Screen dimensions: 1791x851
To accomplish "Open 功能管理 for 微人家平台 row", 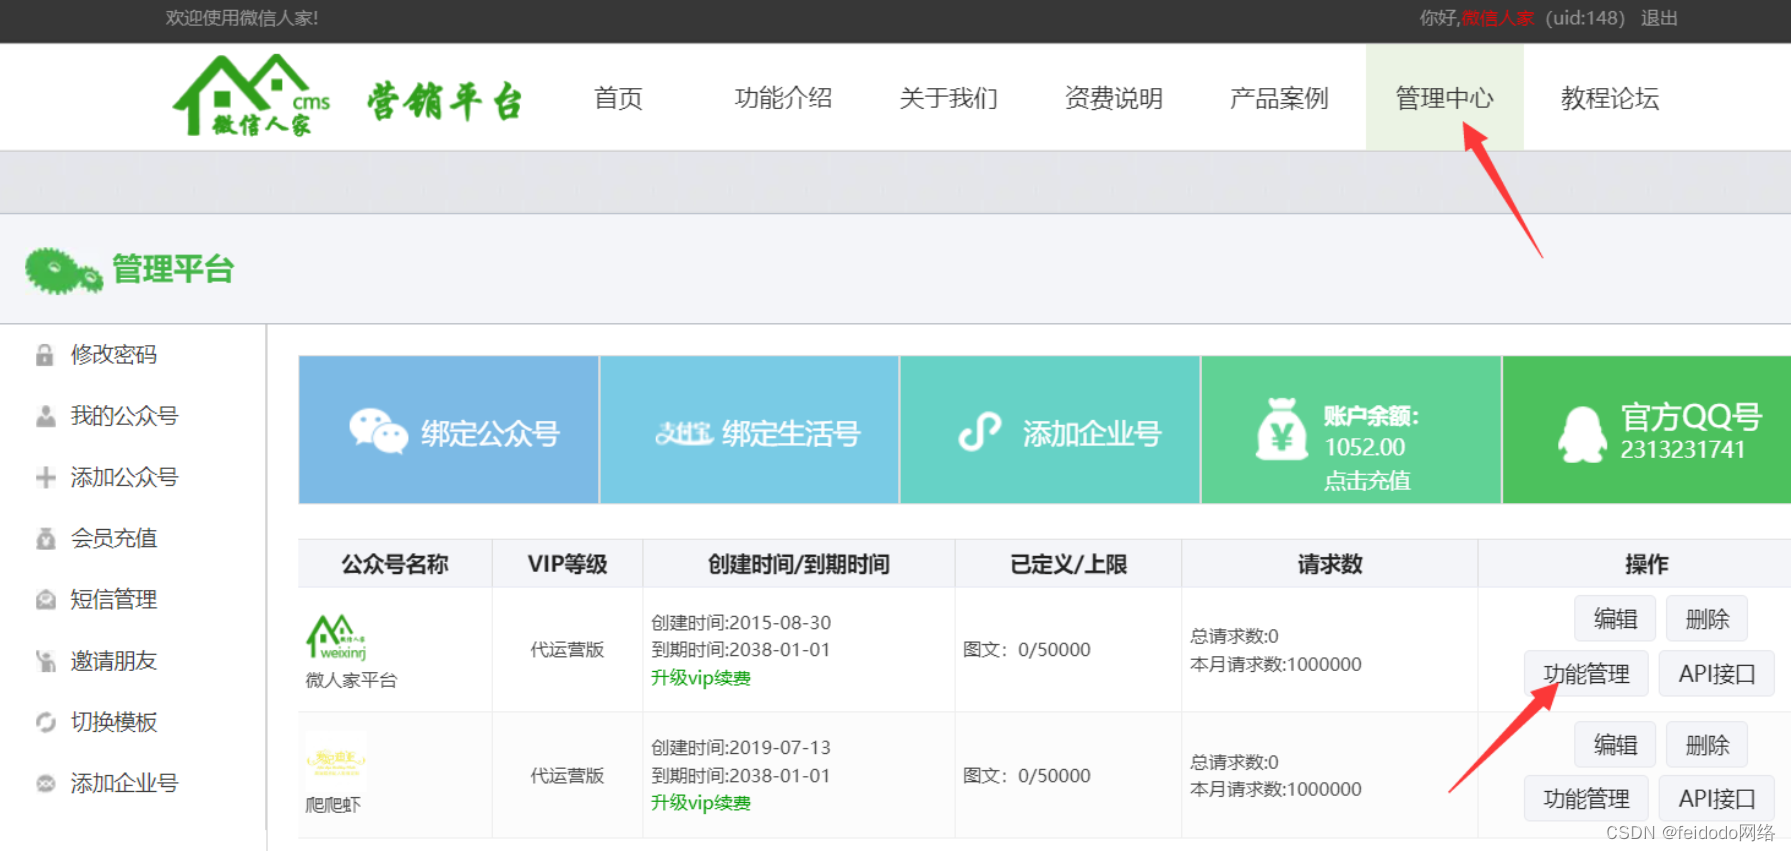I will [x=1586, y=674].
